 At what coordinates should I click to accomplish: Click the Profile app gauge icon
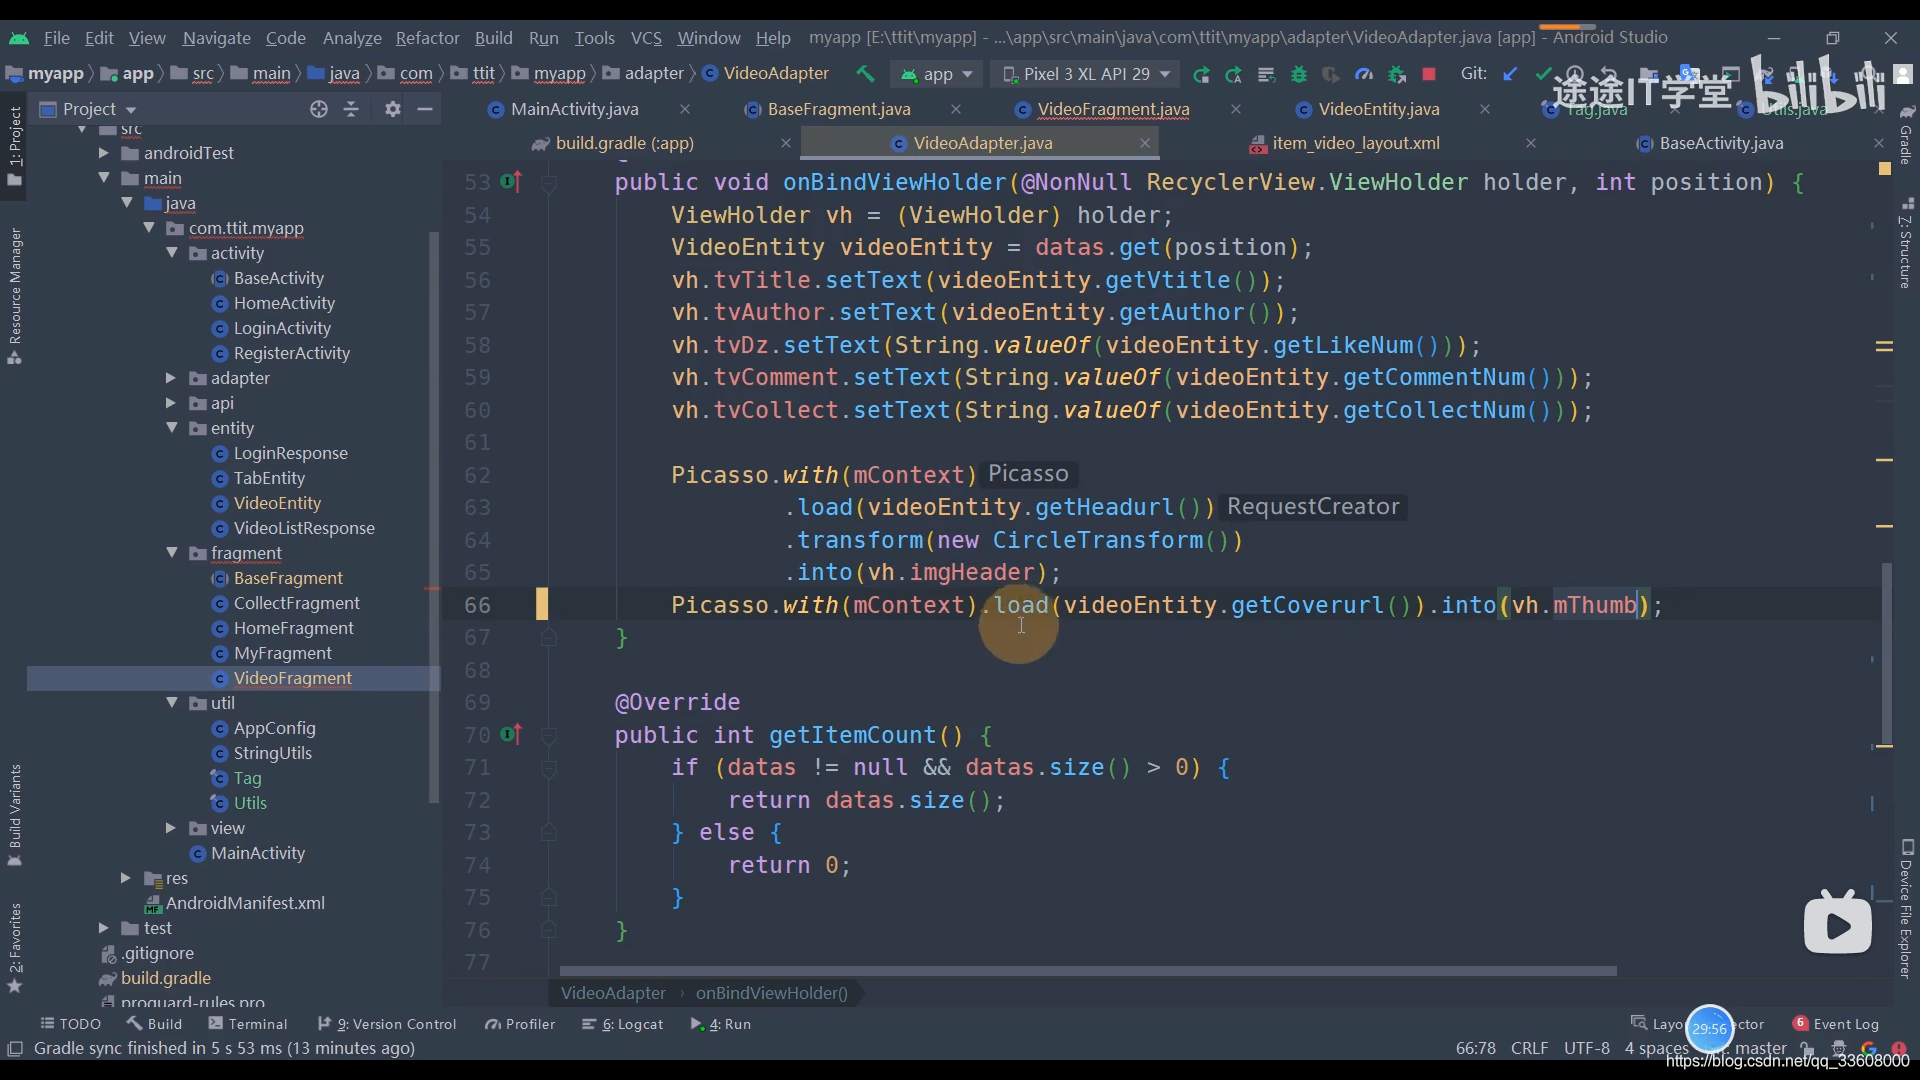click(1364, 74)
